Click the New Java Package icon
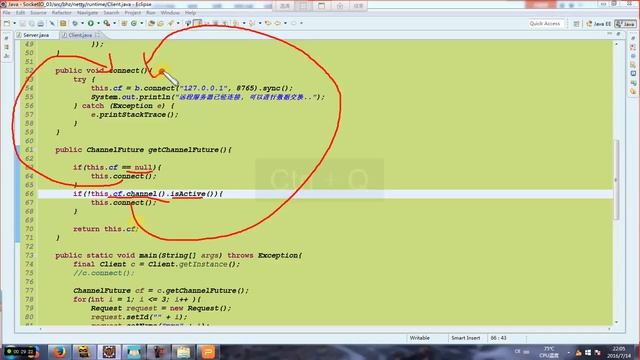Screen dimensions: 640x360 pyautogui.click(x=124, y=23)
